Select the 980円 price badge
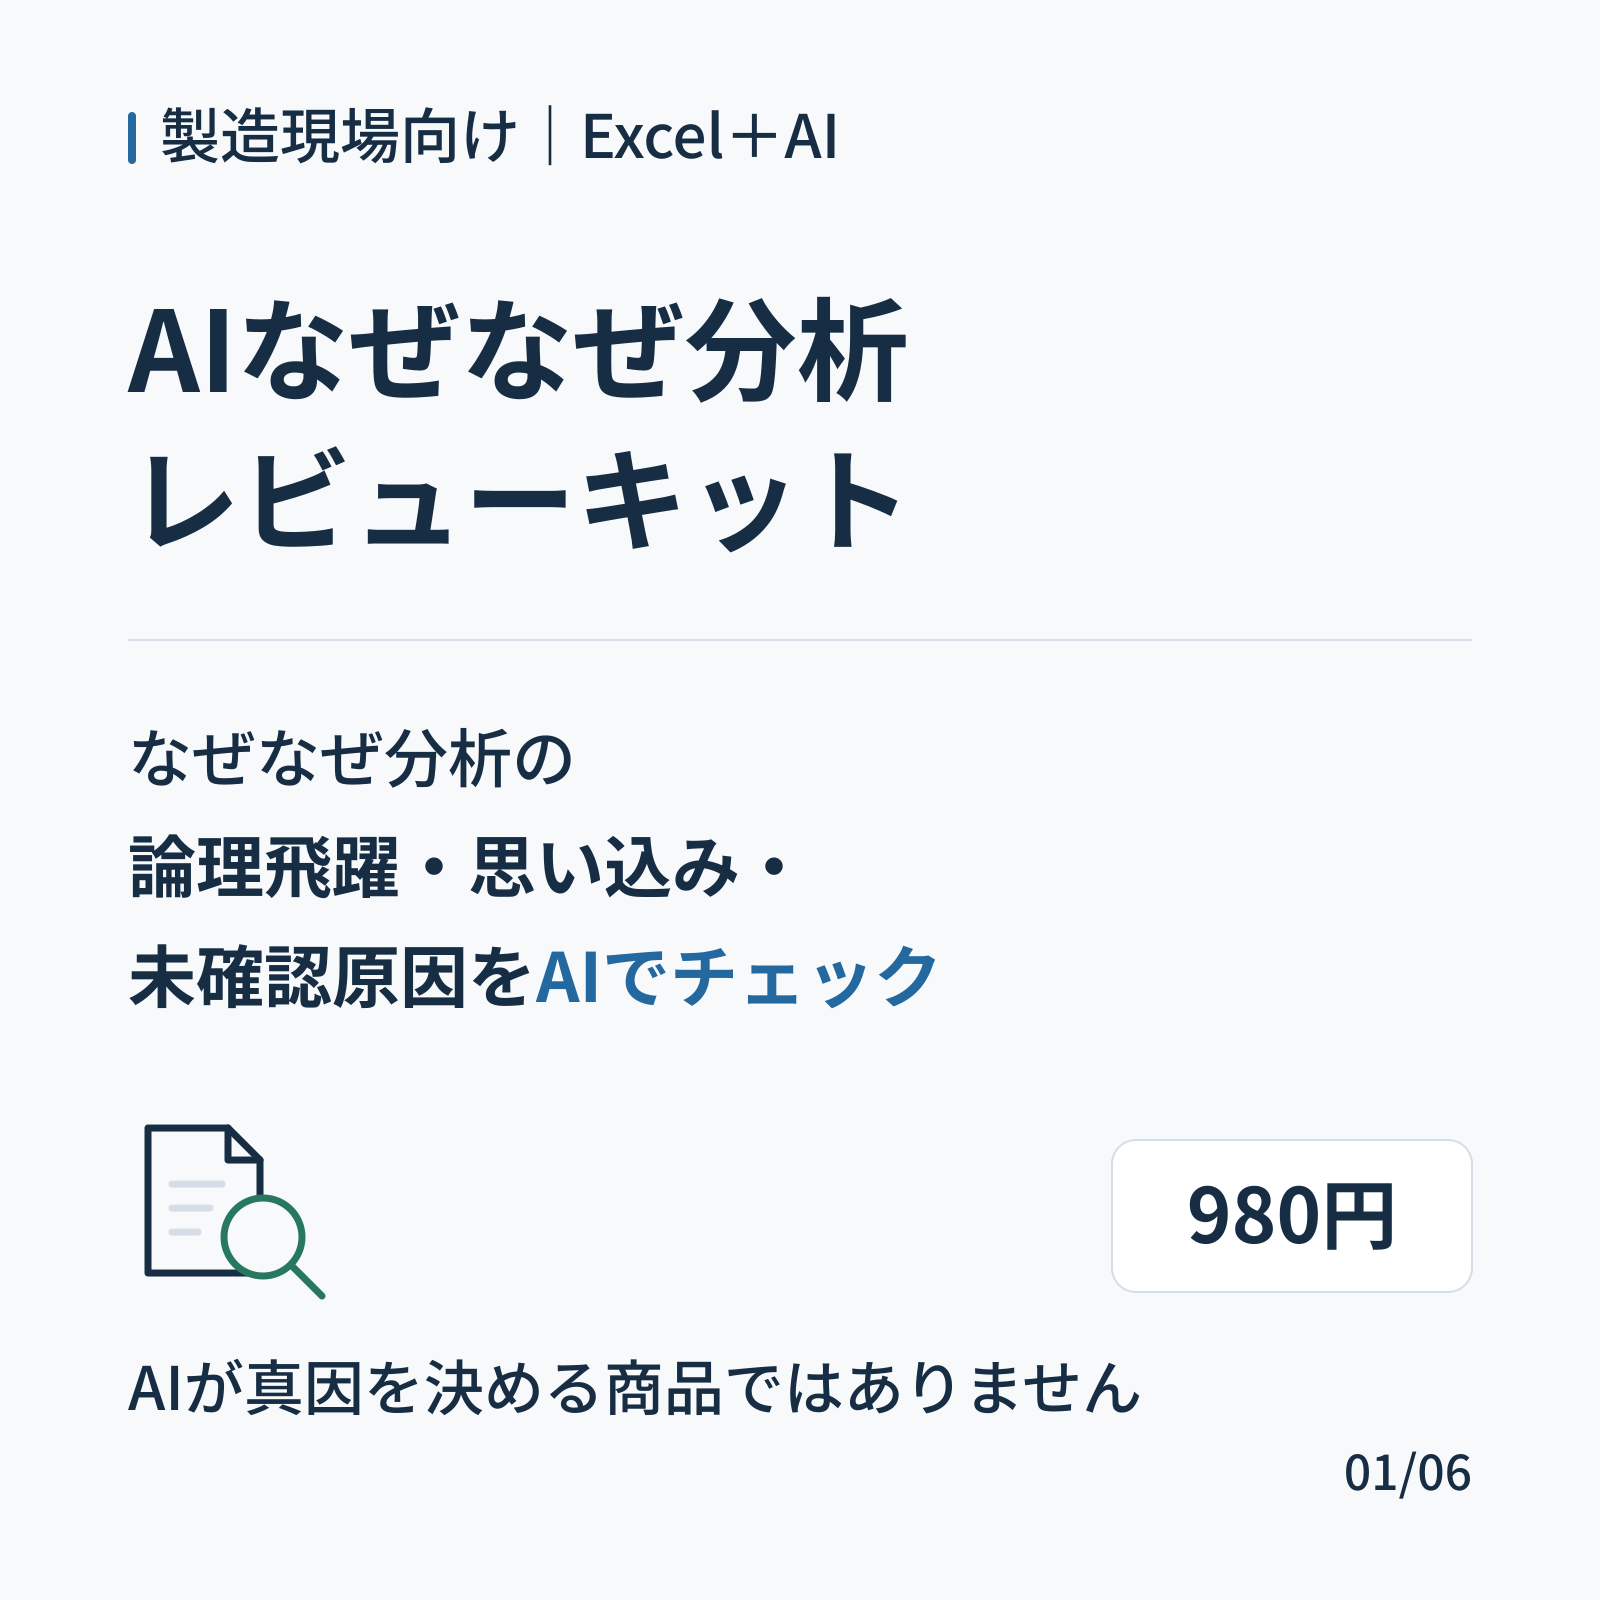Image resolution: width=1600 pixels, height=1600 pixels. 1291,1216
